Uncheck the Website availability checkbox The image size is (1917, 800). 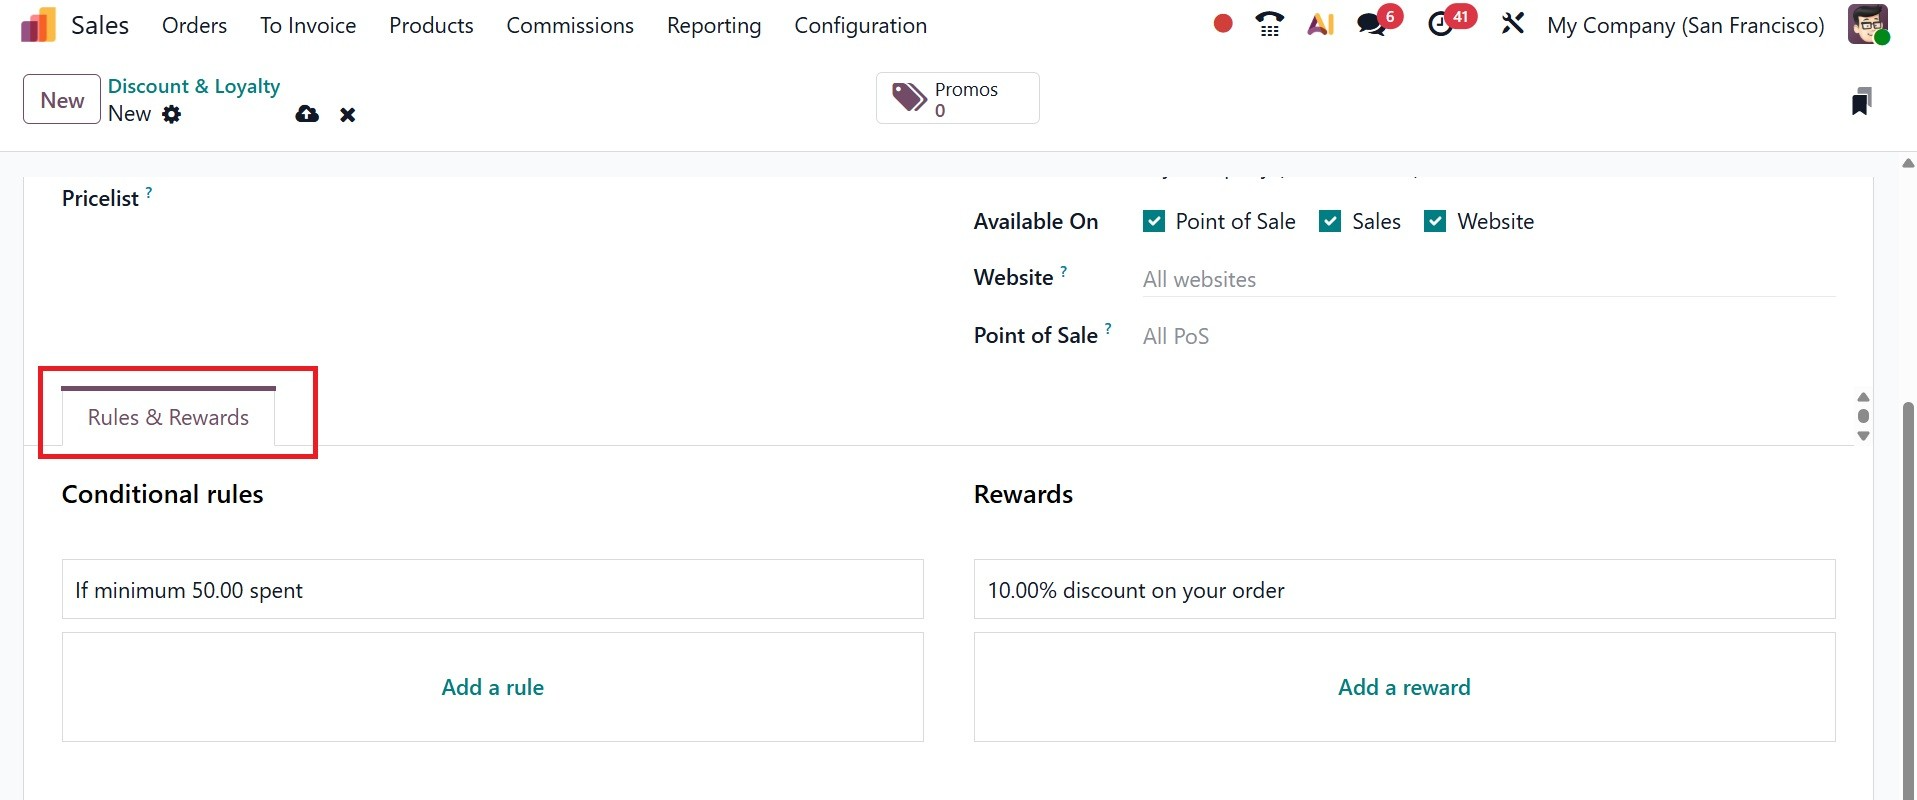click(1435, 221)
